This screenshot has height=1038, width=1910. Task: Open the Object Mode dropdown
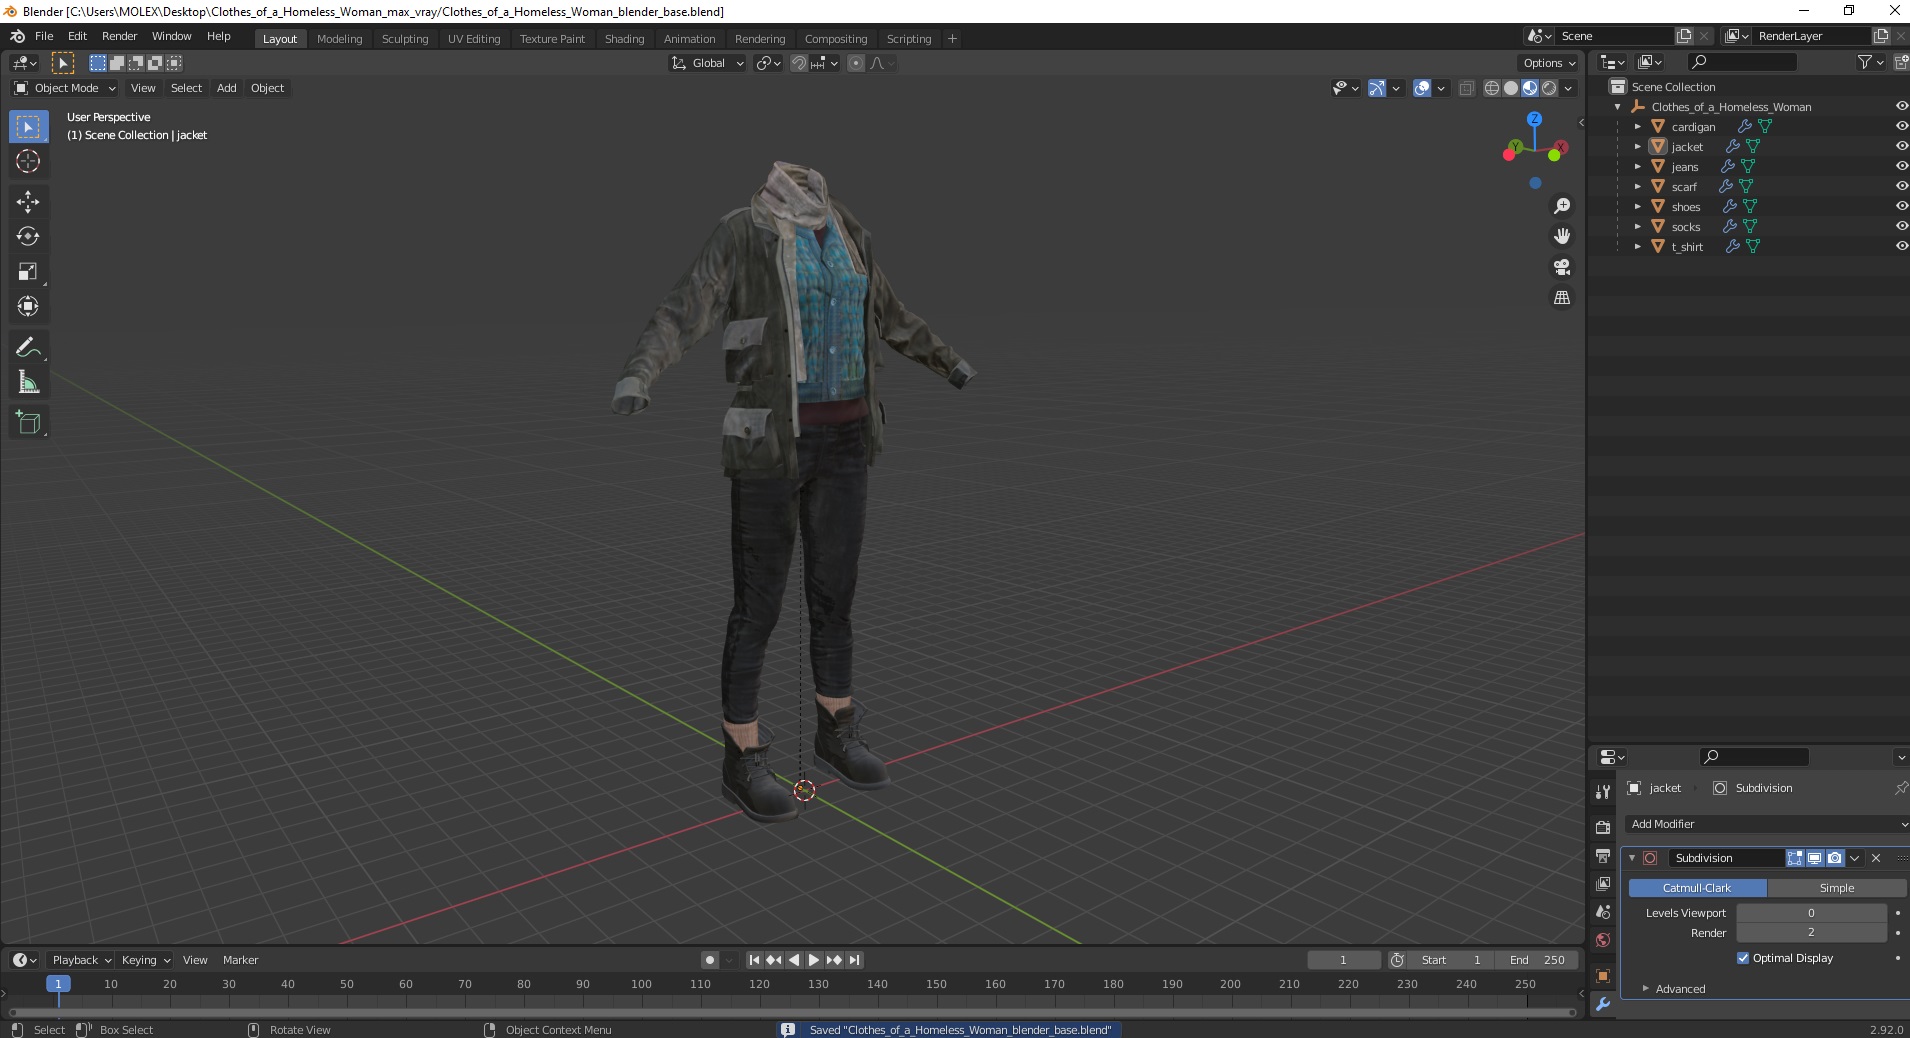click(65, 88)
